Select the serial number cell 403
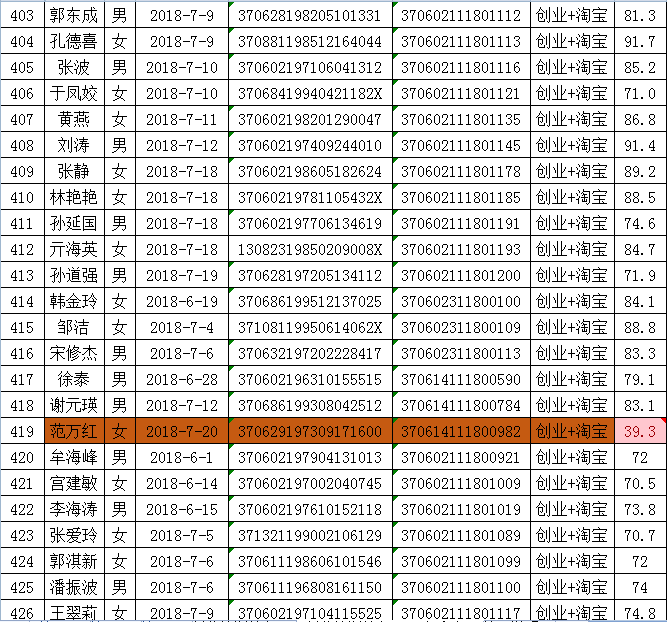The width and height of the screenshot is (667, 622). 22,16
